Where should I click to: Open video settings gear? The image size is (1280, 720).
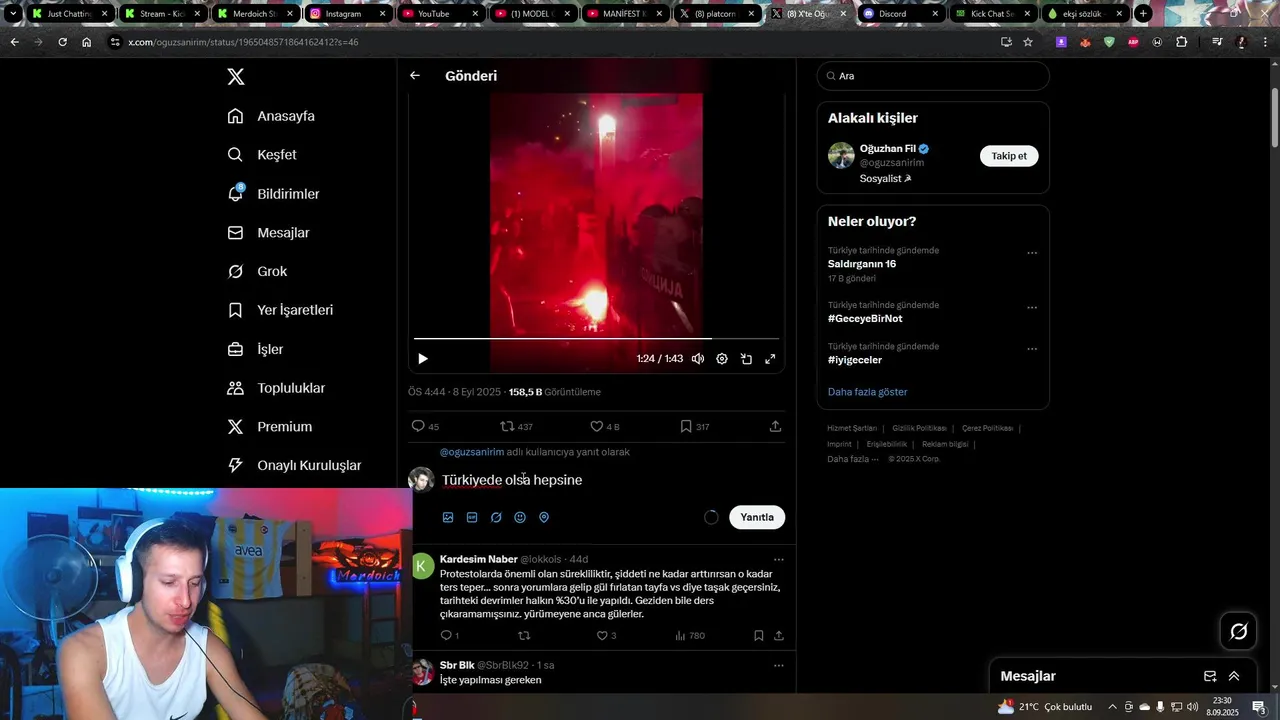[x=722, y=359]
